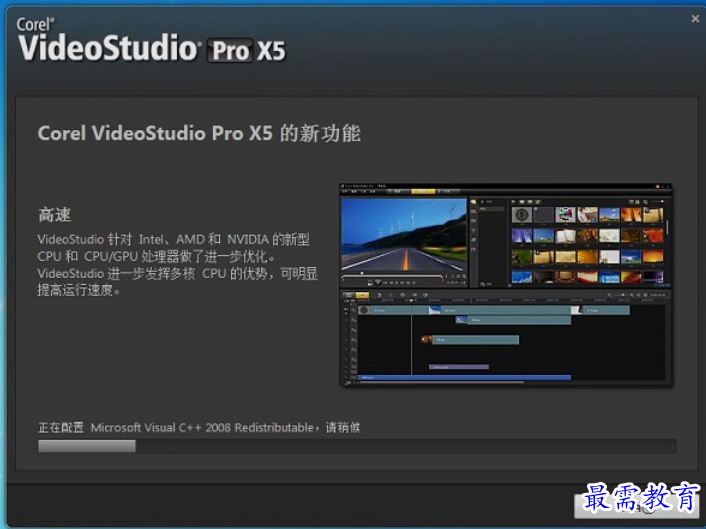The height and width of the screenshot is (529, 706).
Task: Click the "高速" feature title
Action: [54, 215]
